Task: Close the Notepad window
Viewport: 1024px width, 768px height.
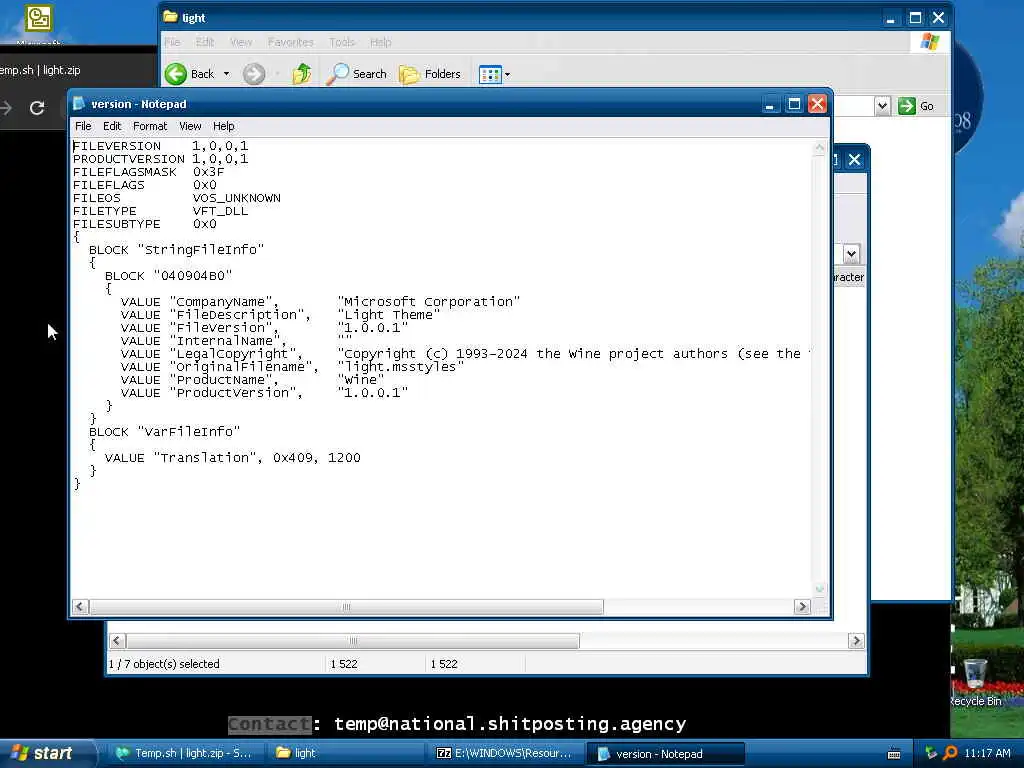Action: pyautogui.click(x=818, y=104)
